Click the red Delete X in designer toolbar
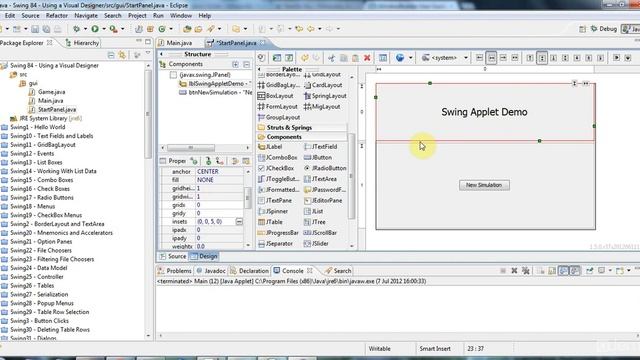The height and width of the screenshot is (360, 640). pos(367,58)
